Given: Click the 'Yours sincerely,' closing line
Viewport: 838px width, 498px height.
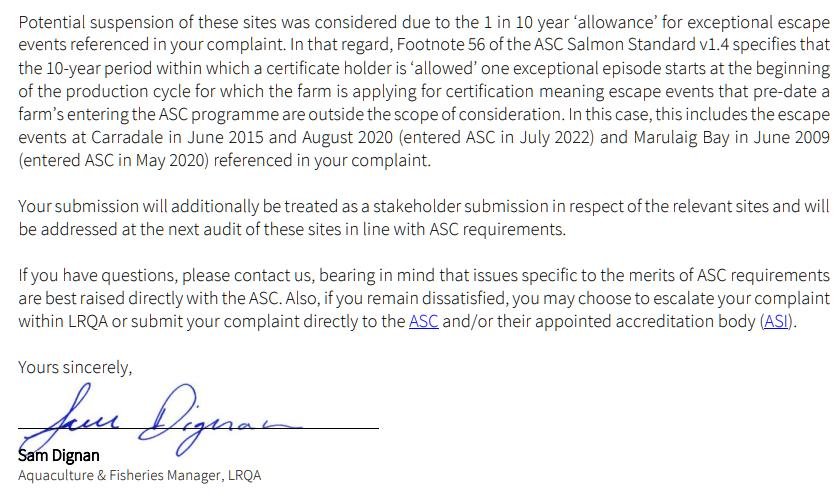Looking at the screenshot, I should (x=75, y=367).
